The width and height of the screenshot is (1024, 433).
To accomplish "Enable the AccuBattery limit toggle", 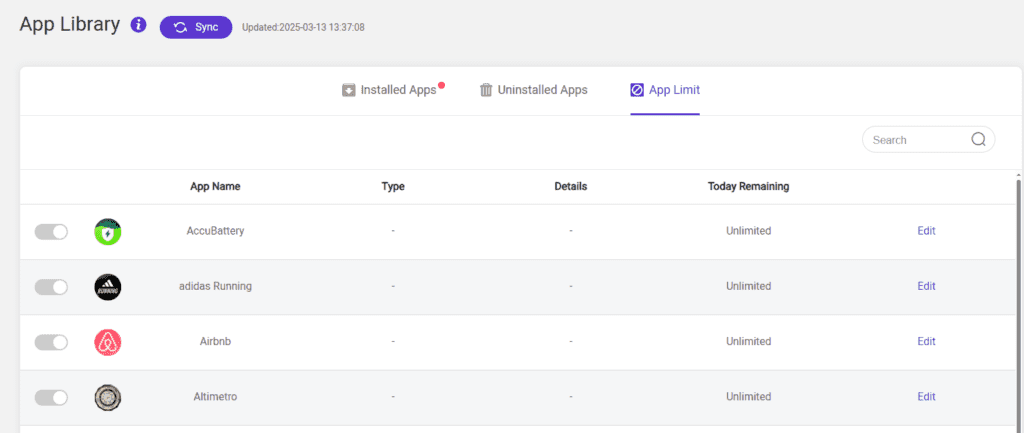I will (x=51, y=232).
